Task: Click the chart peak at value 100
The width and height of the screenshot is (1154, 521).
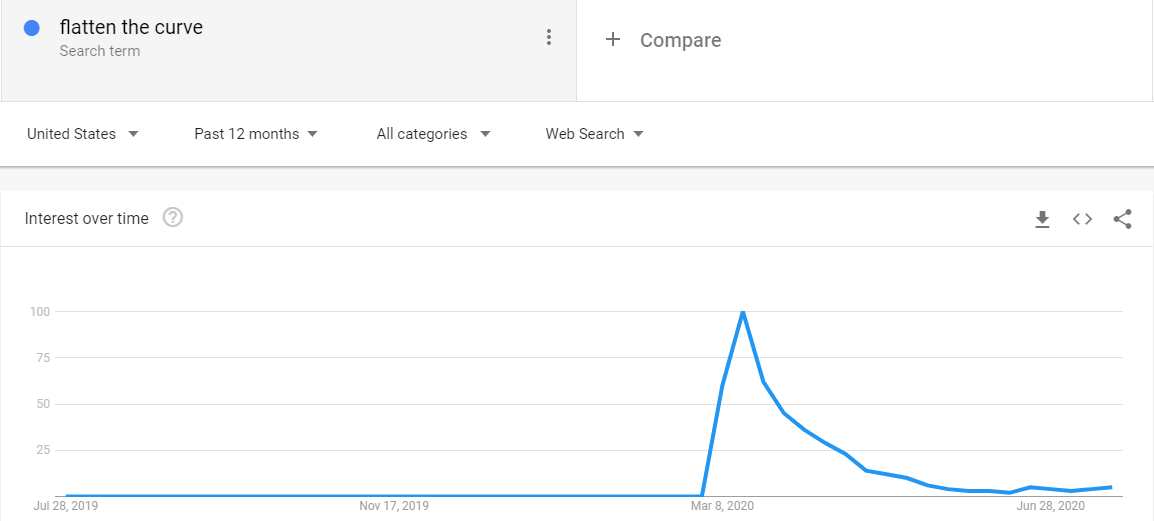Action: [x=742, y=312]
